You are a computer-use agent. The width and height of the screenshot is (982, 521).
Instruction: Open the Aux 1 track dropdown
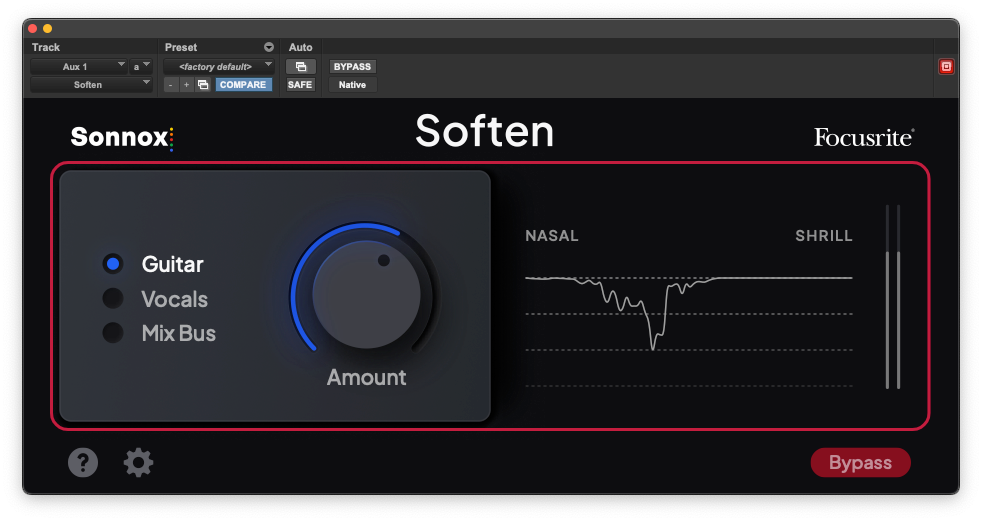78,66
